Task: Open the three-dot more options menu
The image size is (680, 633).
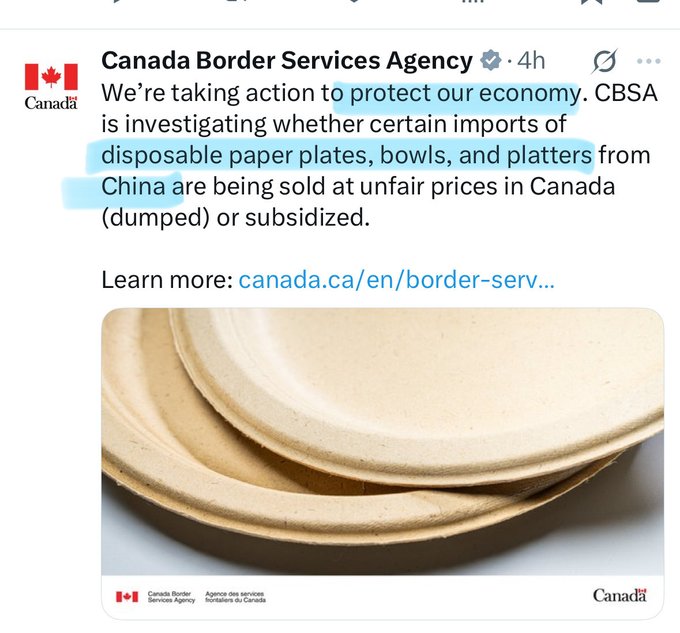Action: click(x=648, y=61)
